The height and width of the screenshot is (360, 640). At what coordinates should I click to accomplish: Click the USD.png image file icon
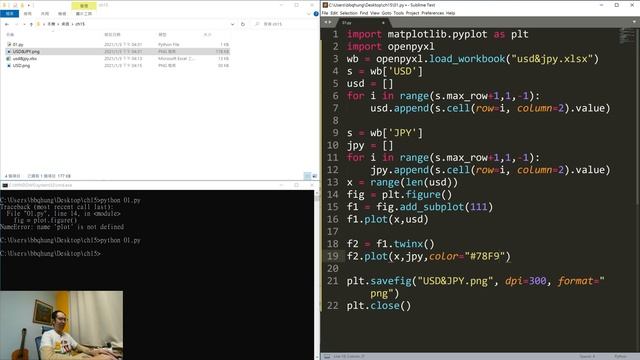[x=9, y=65]
